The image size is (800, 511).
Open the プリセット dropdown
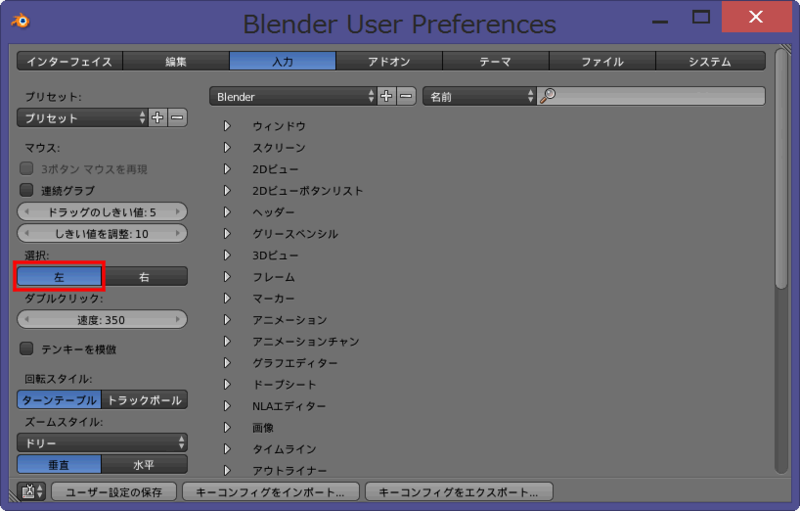tap(83, 118)
